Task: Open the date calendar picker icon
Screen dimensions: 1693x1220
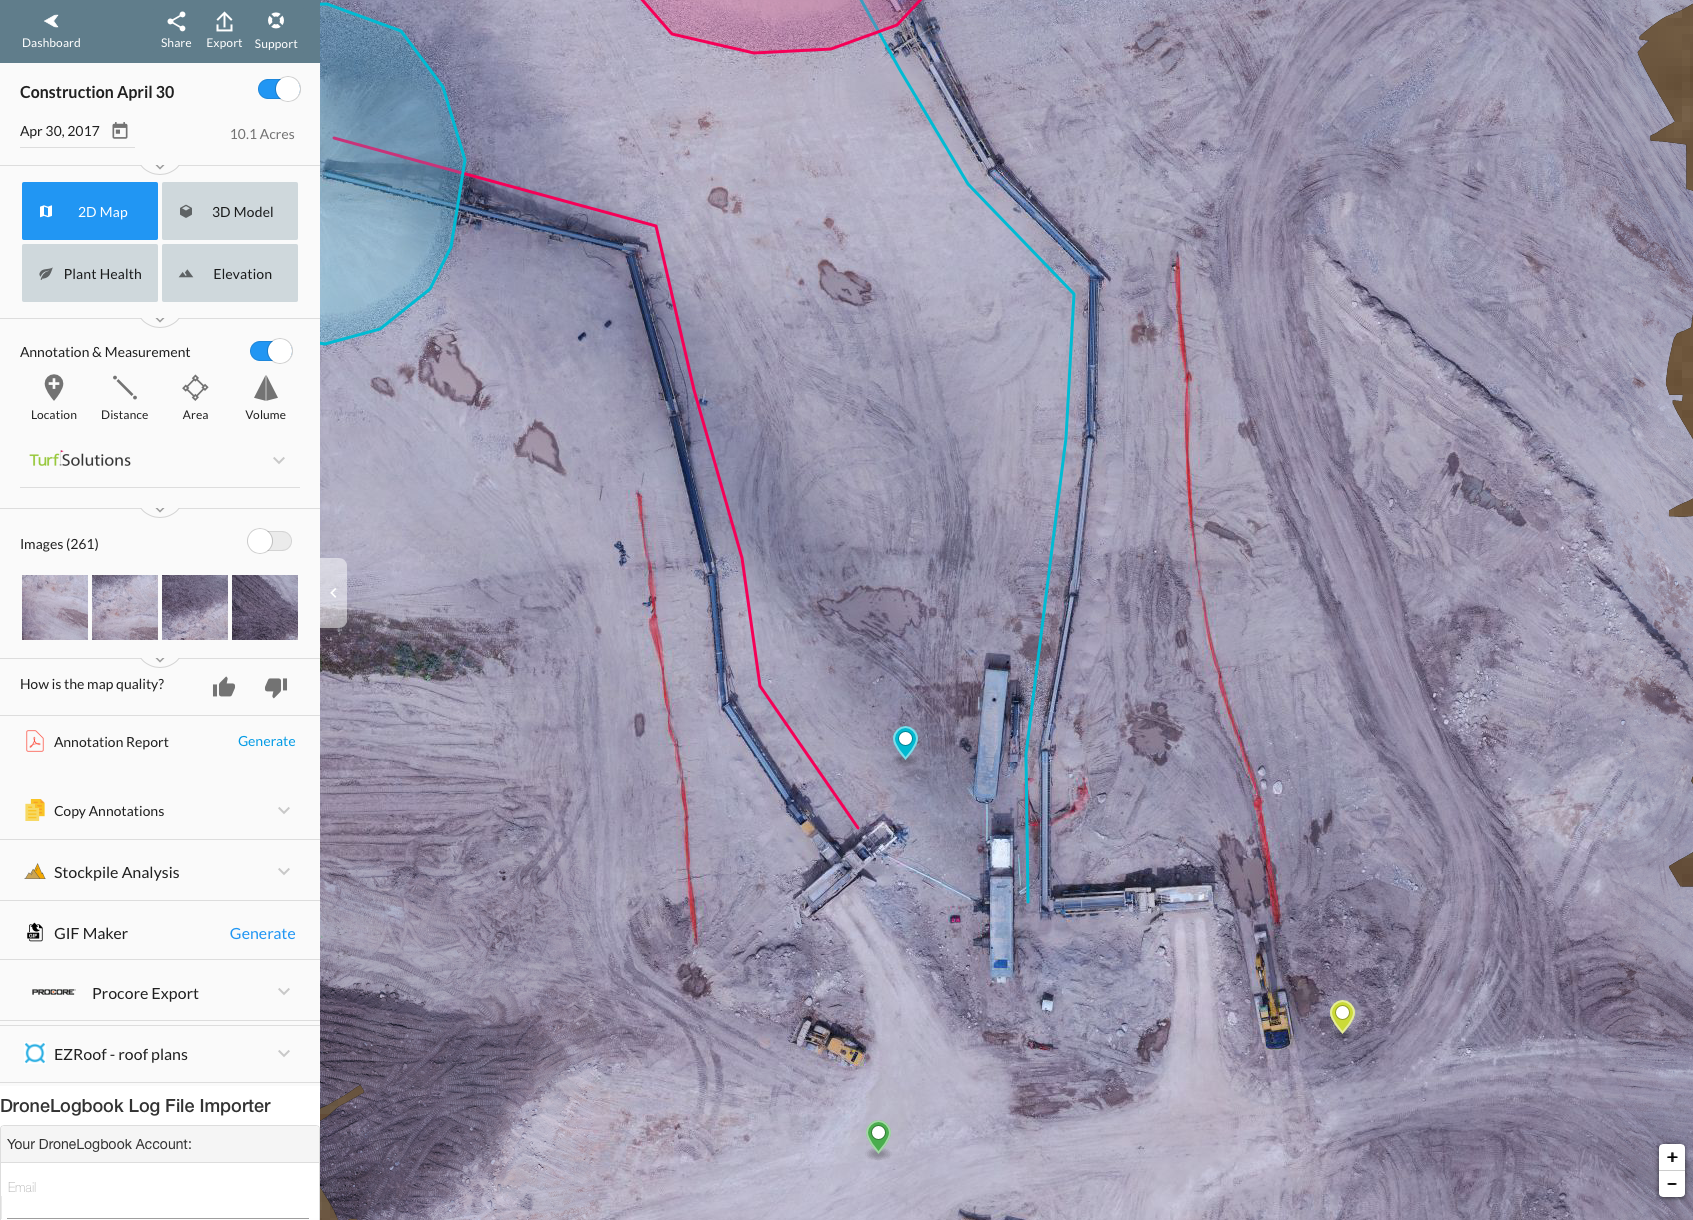Action: tap(120, 131)
